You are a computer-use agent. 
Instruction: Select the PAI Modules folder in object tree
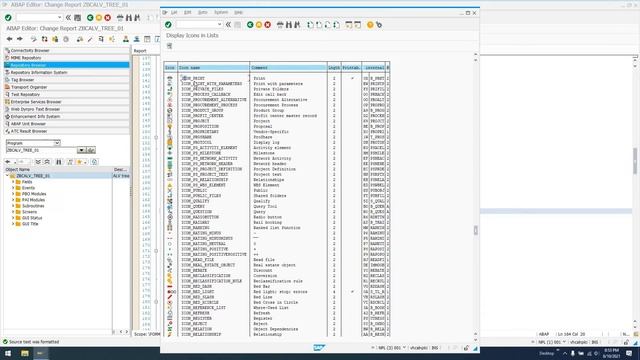click(x=33, y=200)
